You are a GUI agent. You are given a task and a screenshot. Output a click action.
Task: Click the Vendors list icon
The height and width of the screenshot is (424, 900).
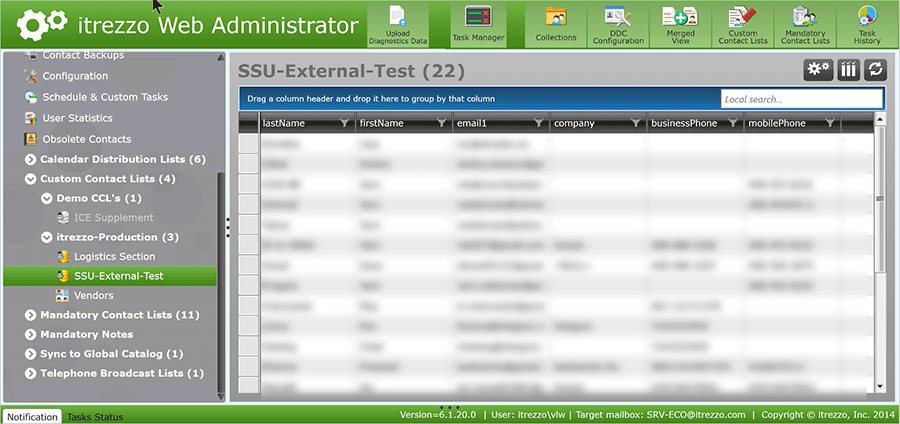coord(63,295)
